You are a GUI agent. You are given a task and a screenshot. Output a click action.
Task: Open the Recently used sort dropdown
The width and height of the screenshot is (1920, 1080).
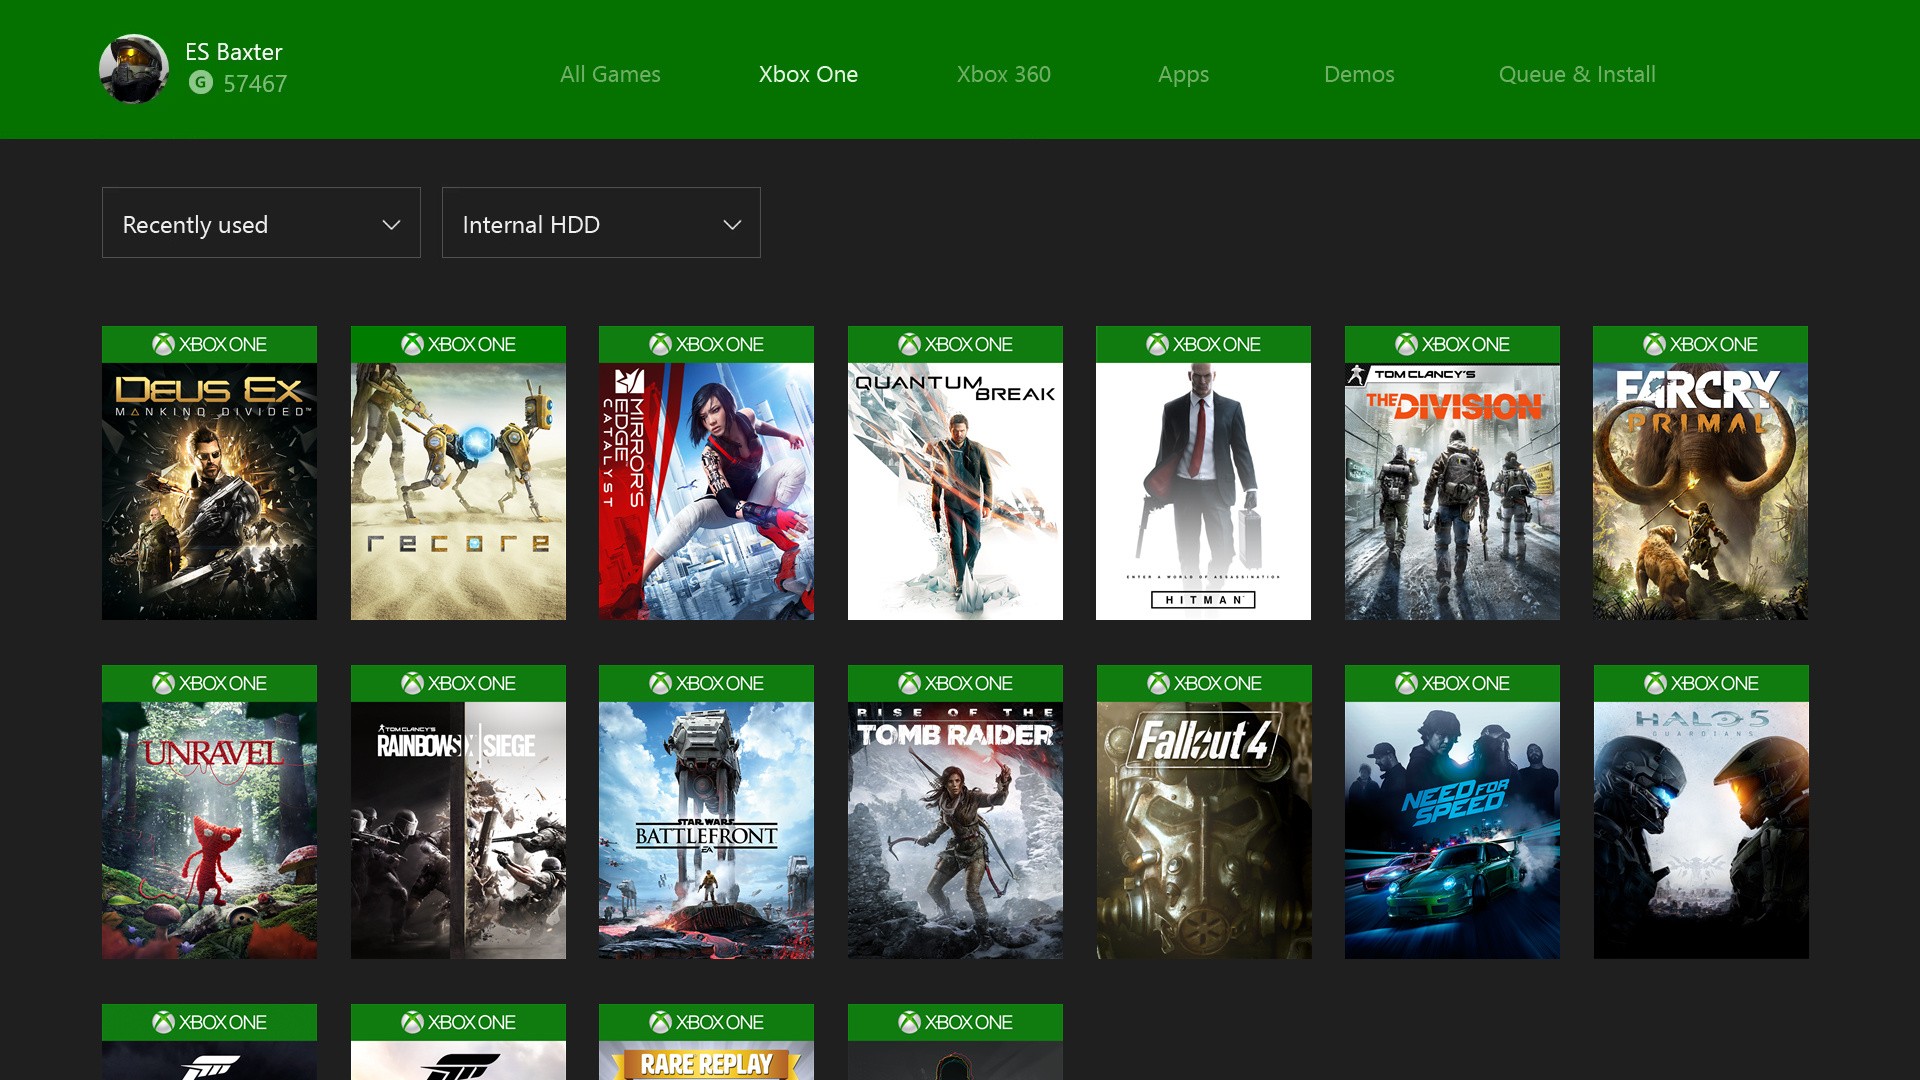point(260,222)
